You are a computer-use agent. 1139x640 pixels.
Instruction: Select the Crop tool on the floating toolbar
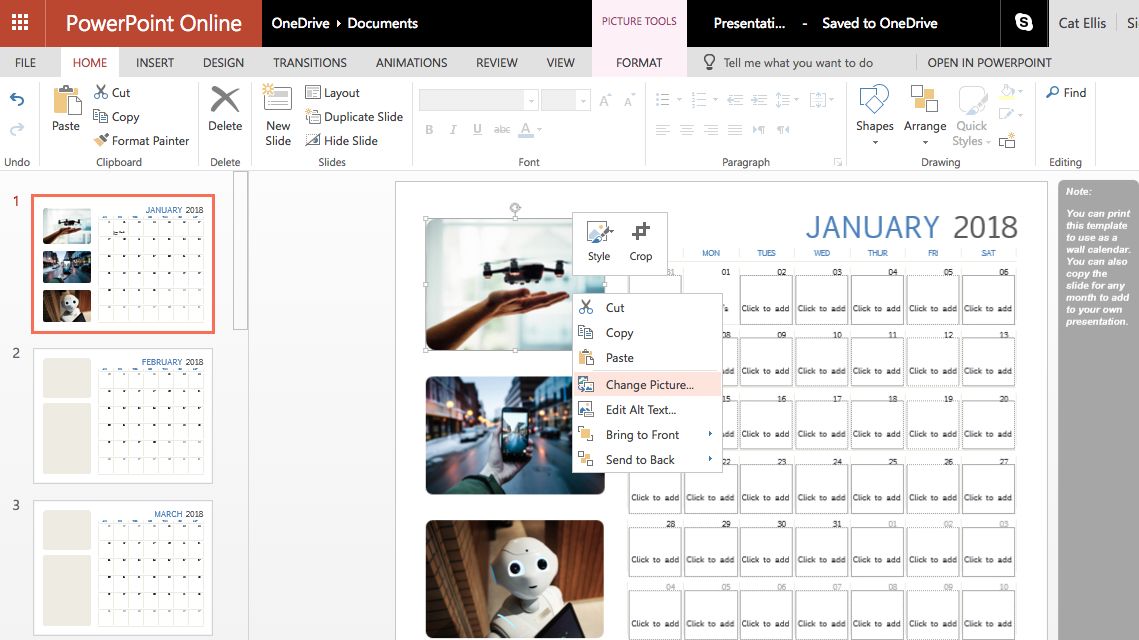[641, 243]
